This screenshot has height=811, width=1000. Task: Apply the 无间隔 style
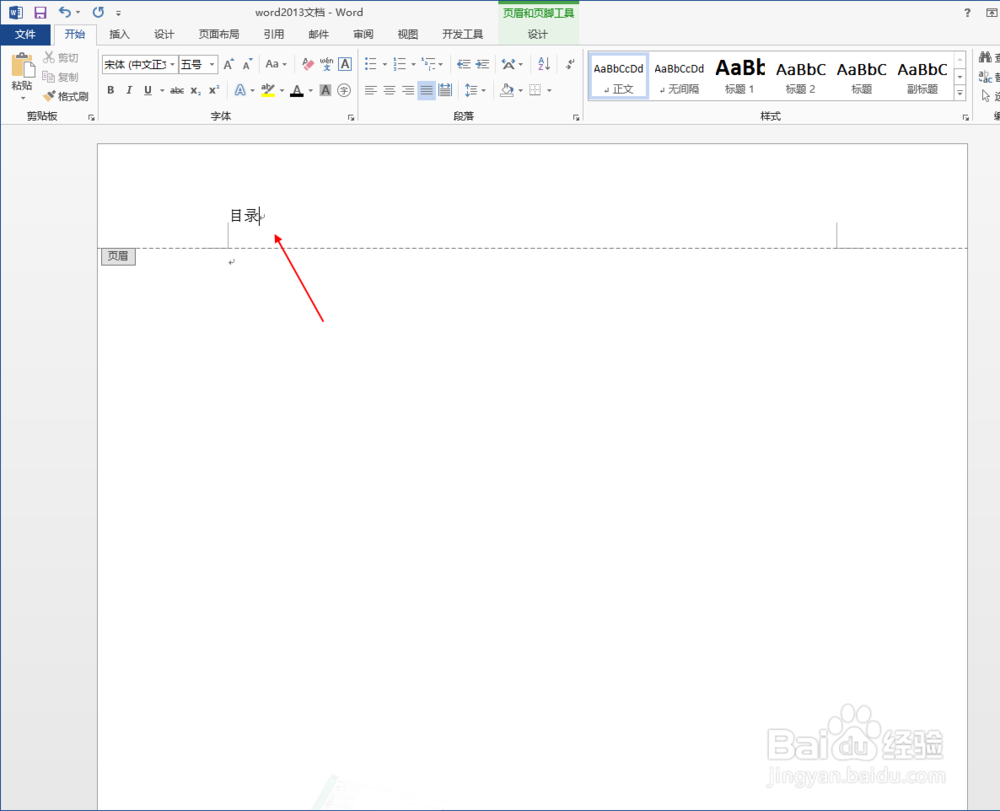point(679,76)
